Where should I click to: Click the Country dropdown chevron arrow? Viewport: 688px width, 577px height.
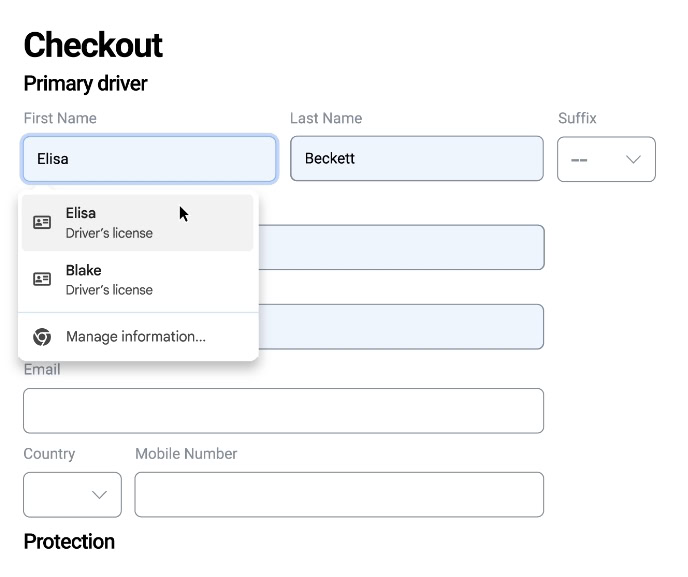99,494
